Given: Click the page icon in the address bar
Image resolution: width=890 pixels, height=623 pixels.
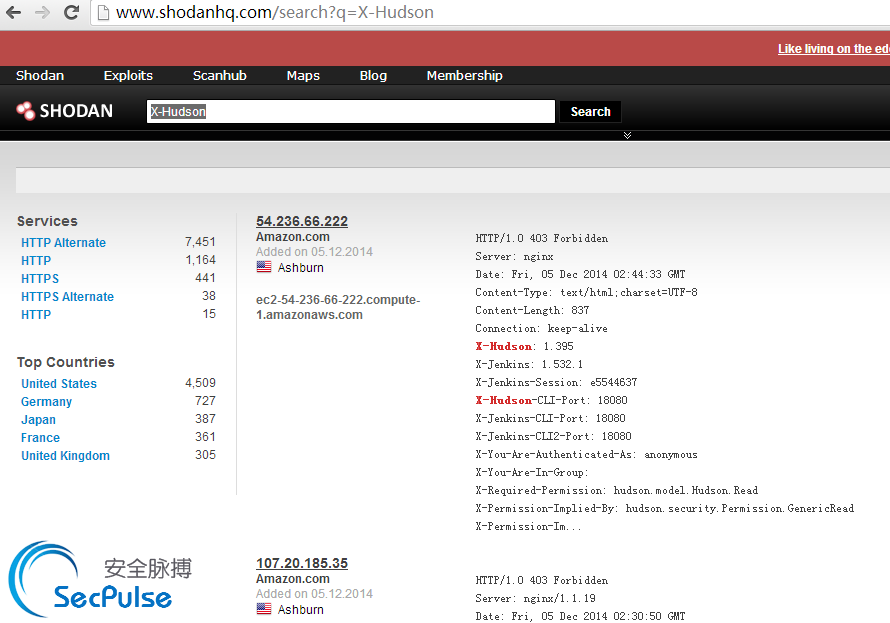Looking at the screenshot, I should [x=103, y=12].
